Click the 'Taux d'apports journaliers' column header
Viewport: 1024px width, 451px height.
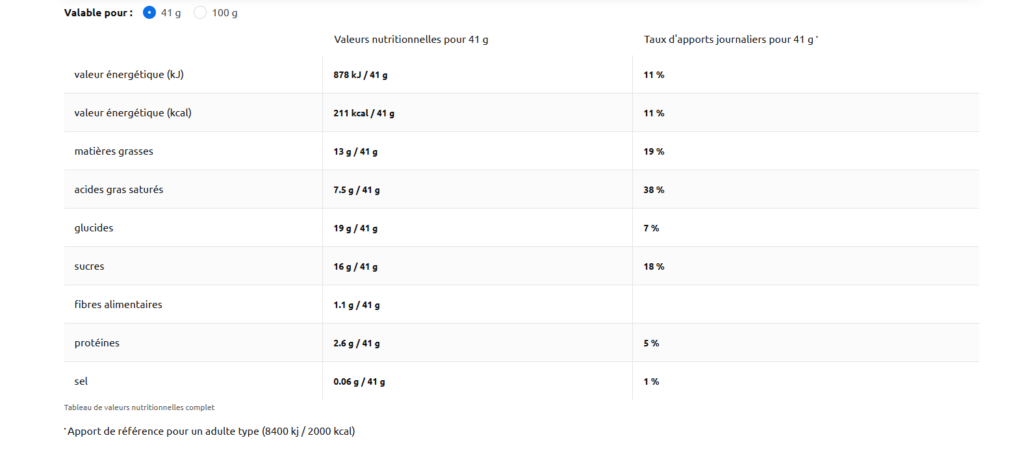point(730,39)
